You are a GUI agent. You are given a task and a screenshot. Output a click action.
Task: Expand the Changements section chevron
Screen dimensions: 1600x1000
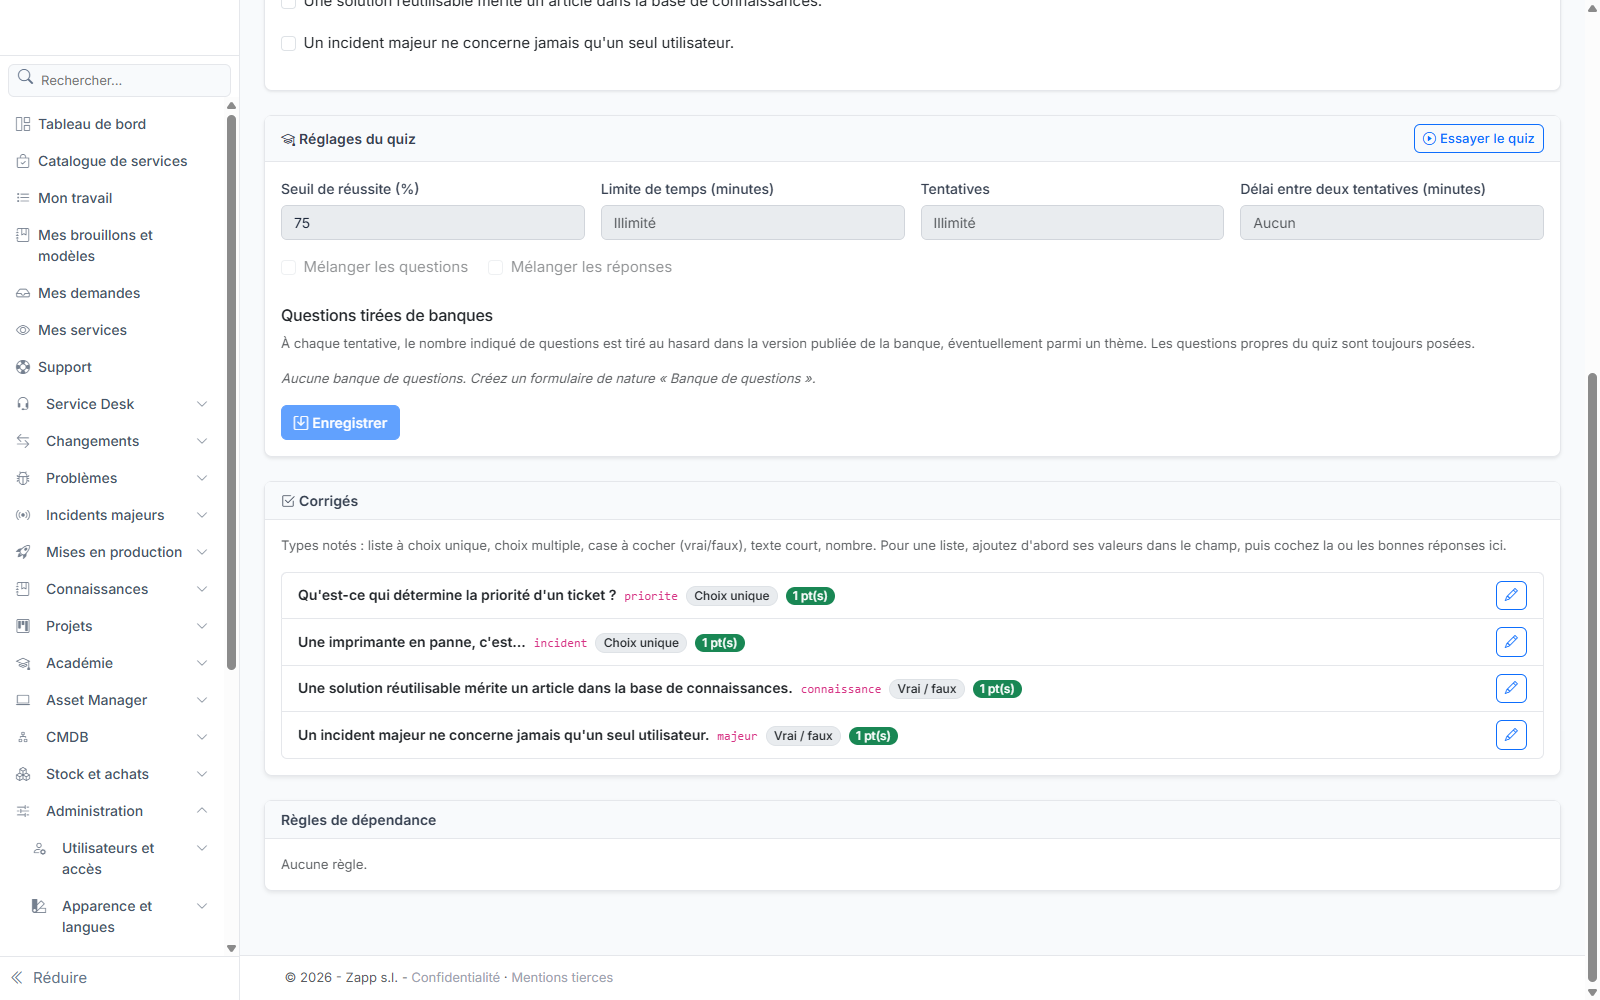point(202,441)
